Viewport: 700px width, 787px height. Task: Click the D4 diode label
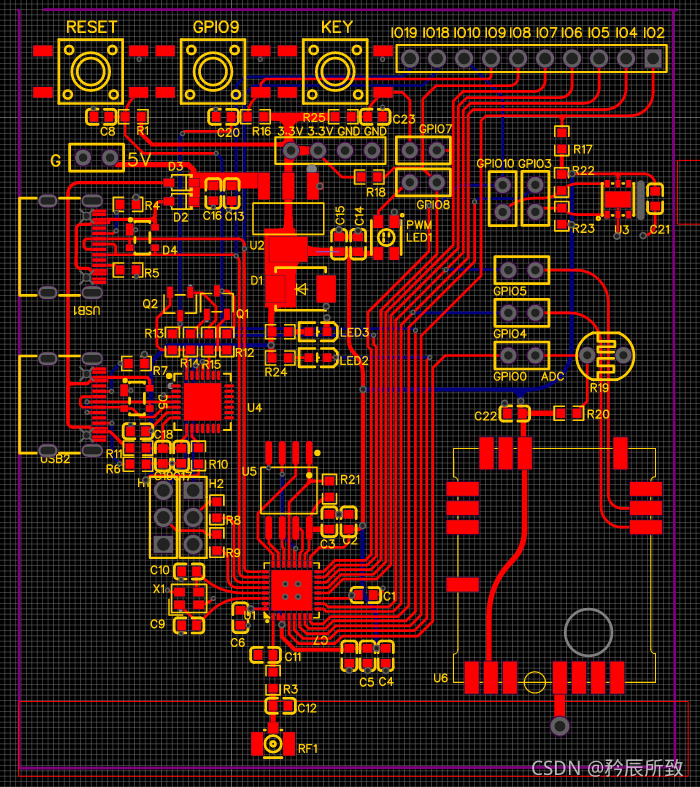point(170,250)
